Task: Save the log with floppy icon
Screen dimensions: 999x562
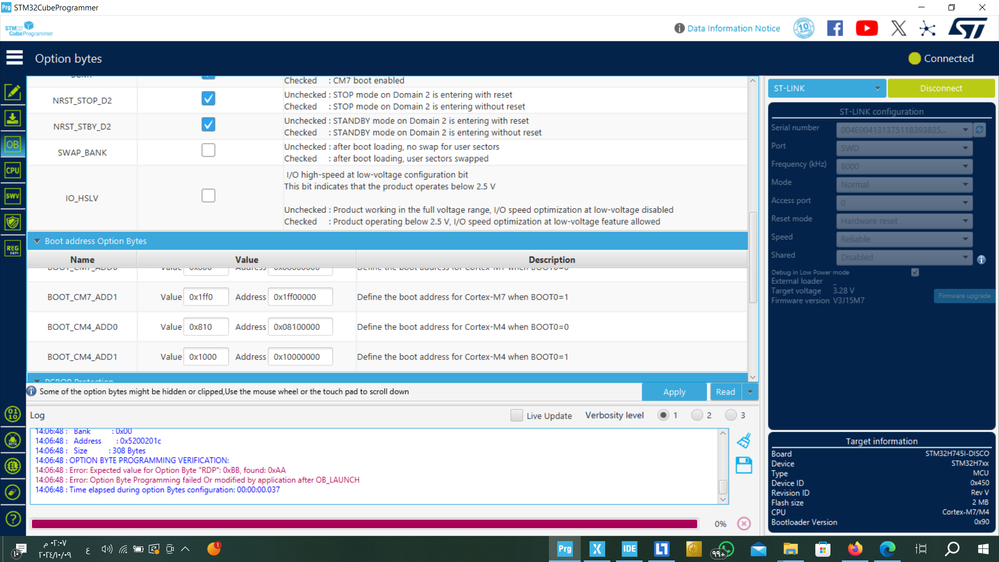Action: (744, 465)
